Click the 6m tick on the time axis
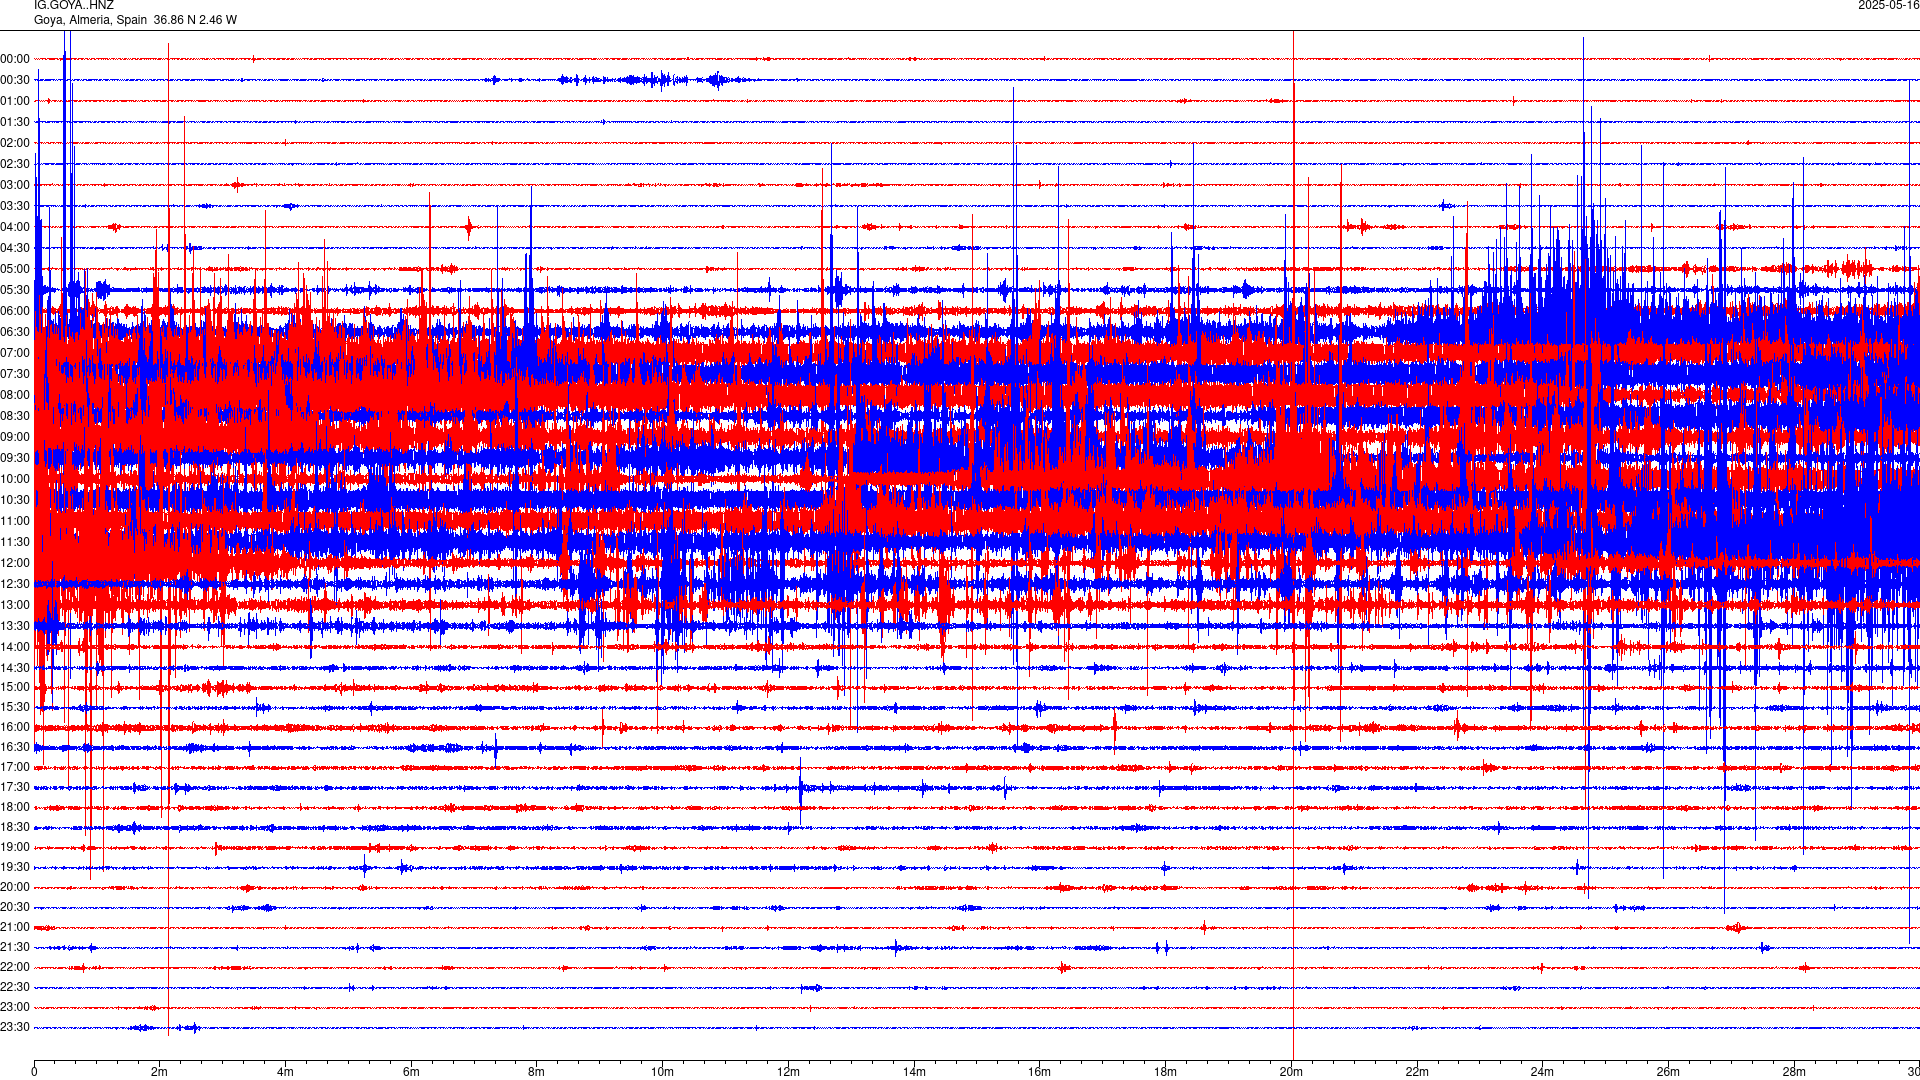 [411, 1072]
